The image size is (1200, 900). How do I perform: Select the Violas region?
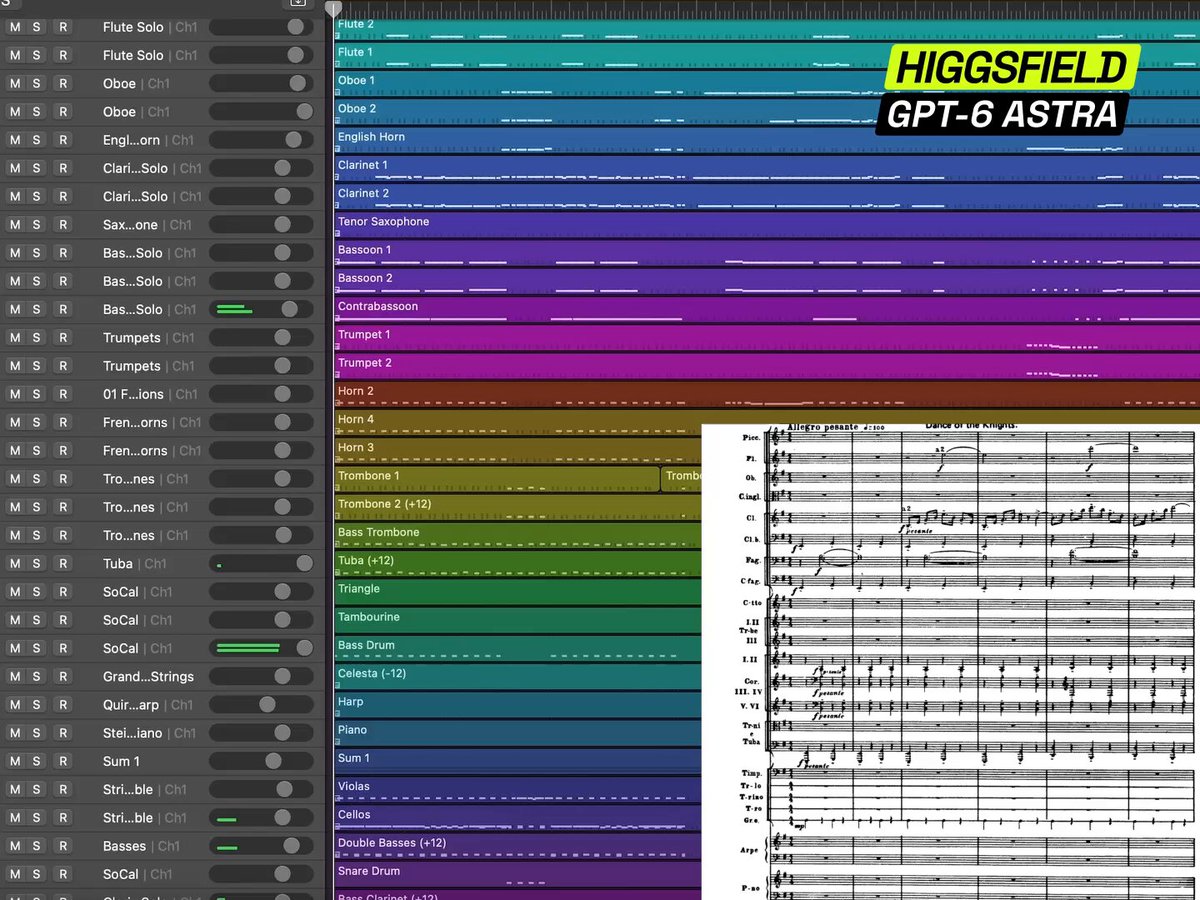[x=518, y=789]
